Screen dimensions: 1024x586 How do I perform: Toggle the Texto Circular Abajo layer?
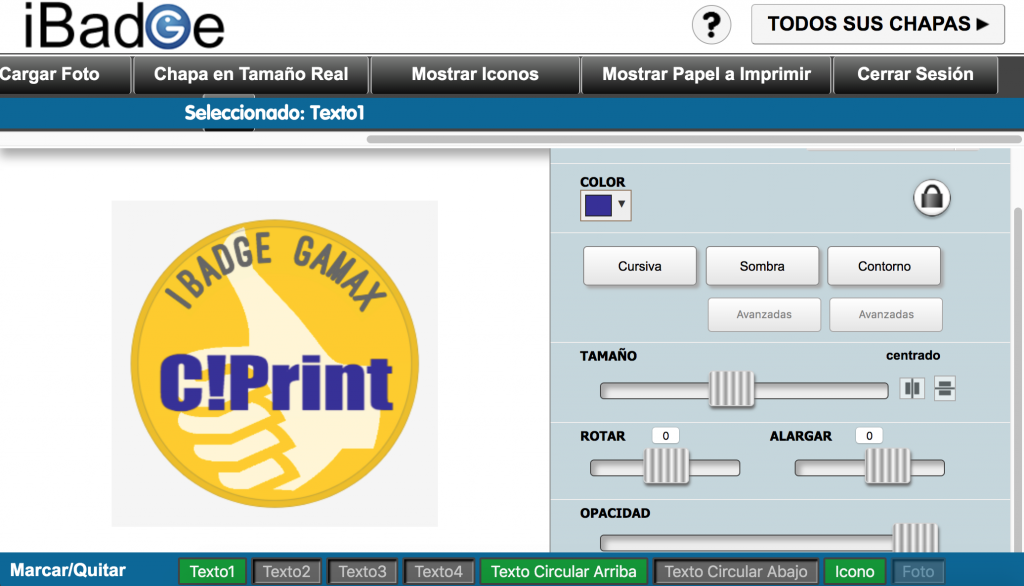736,572
